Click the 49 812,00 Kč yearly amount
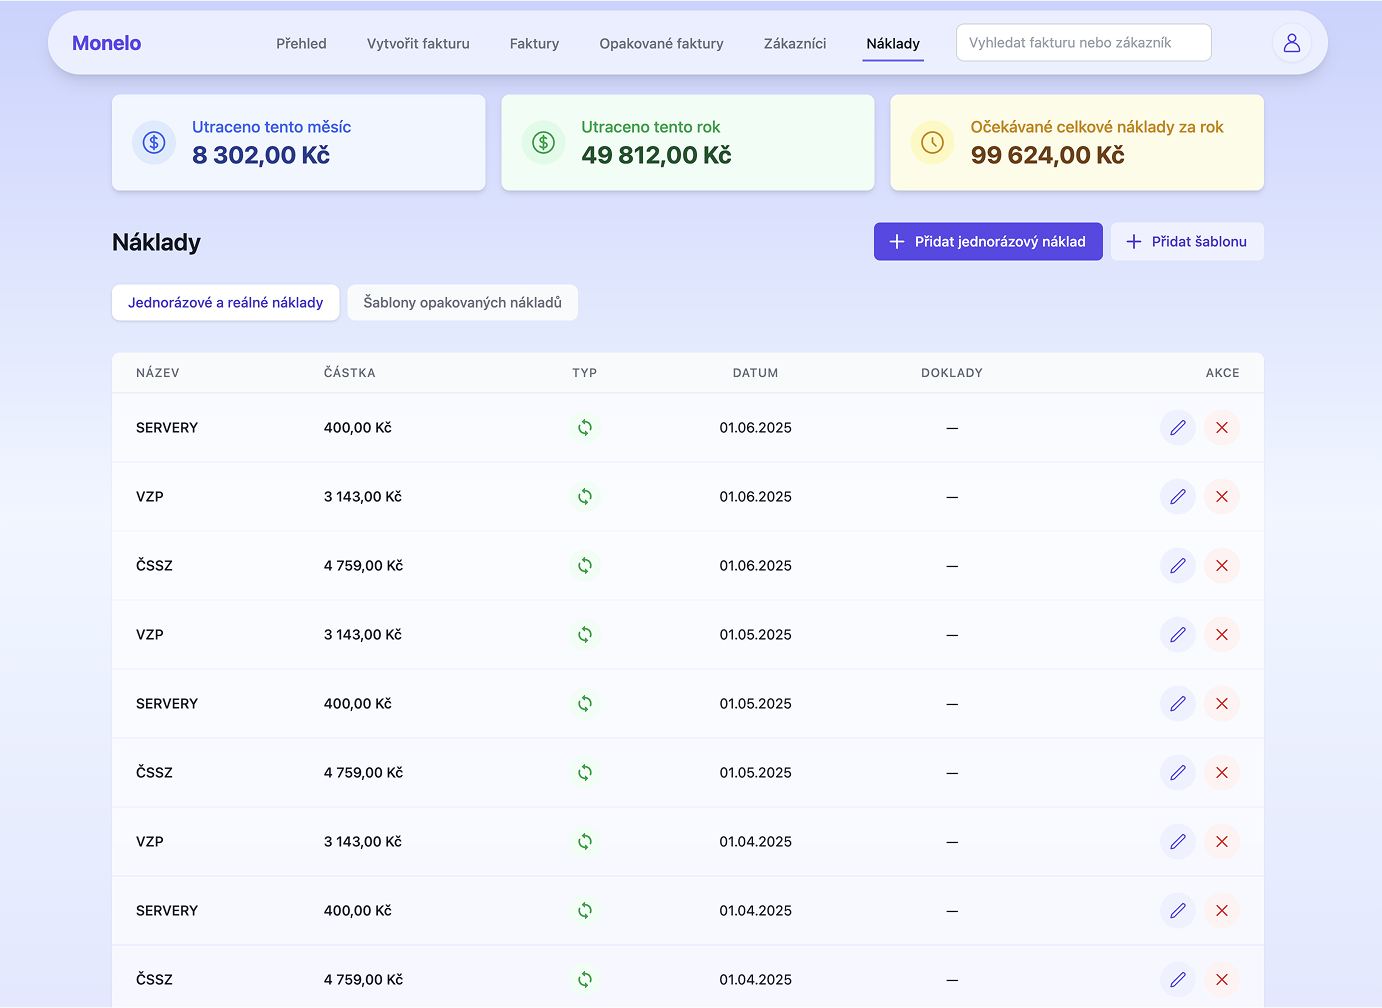 pos(656,155)
